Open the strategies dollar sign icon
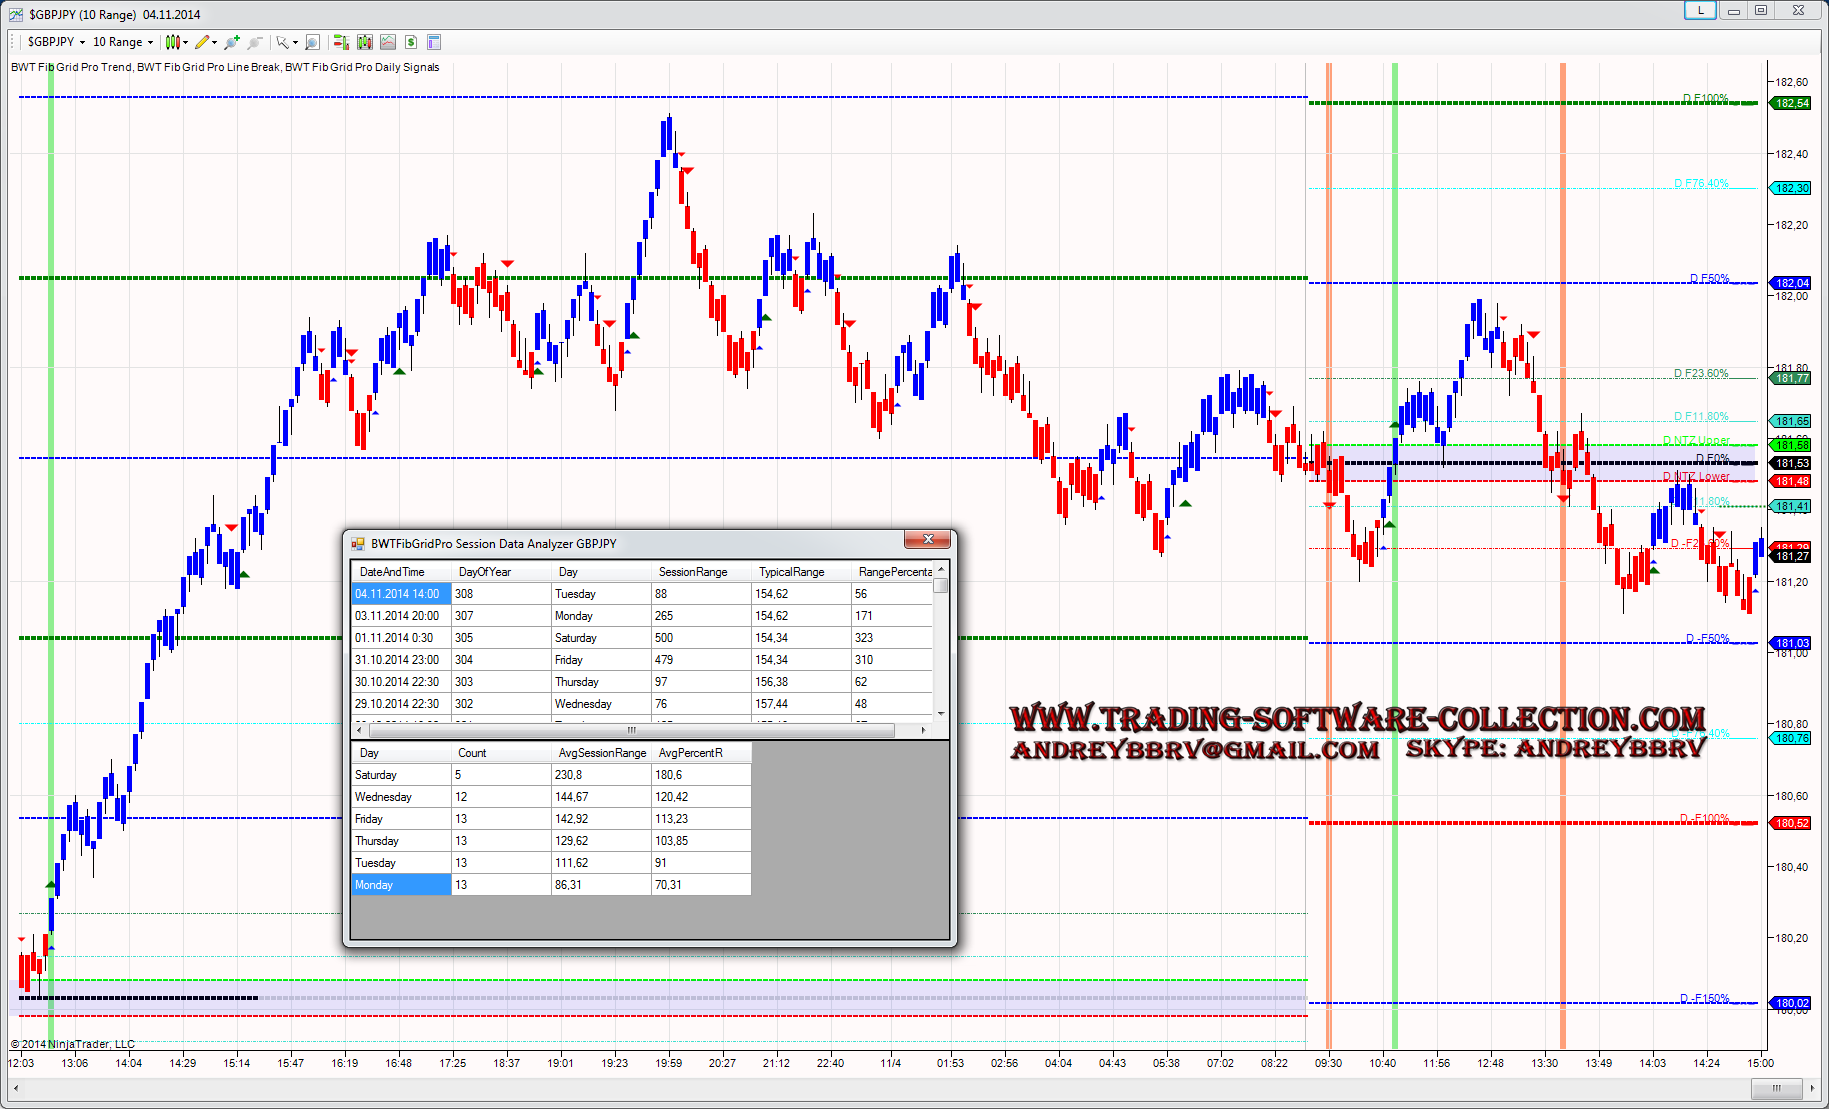1829x1109 pixels. (x=411, y=42)
